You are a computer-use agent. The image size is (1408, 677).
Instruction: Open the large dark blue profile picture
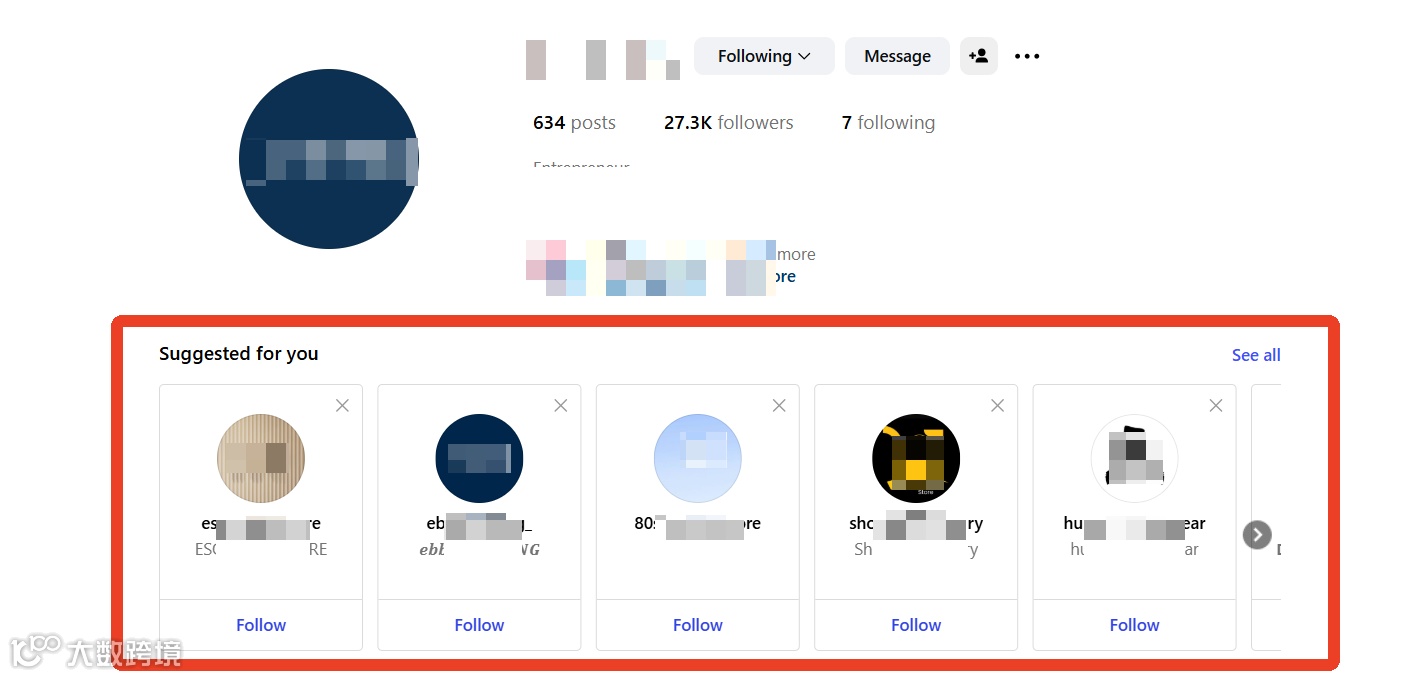pyautogui.click(x=329, y=159)
